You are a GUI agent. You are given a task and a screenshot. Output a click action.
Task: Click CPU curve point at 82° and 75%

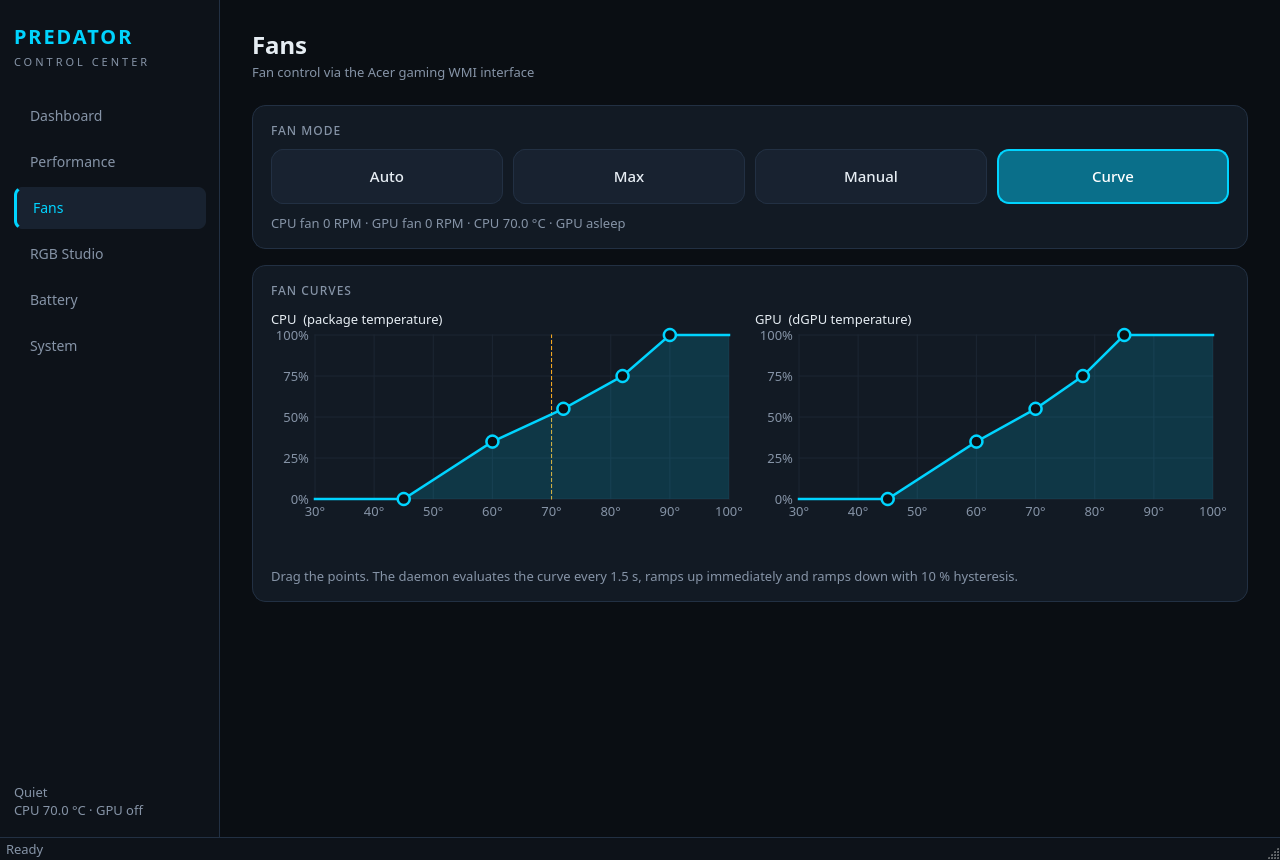click(622, 376)
